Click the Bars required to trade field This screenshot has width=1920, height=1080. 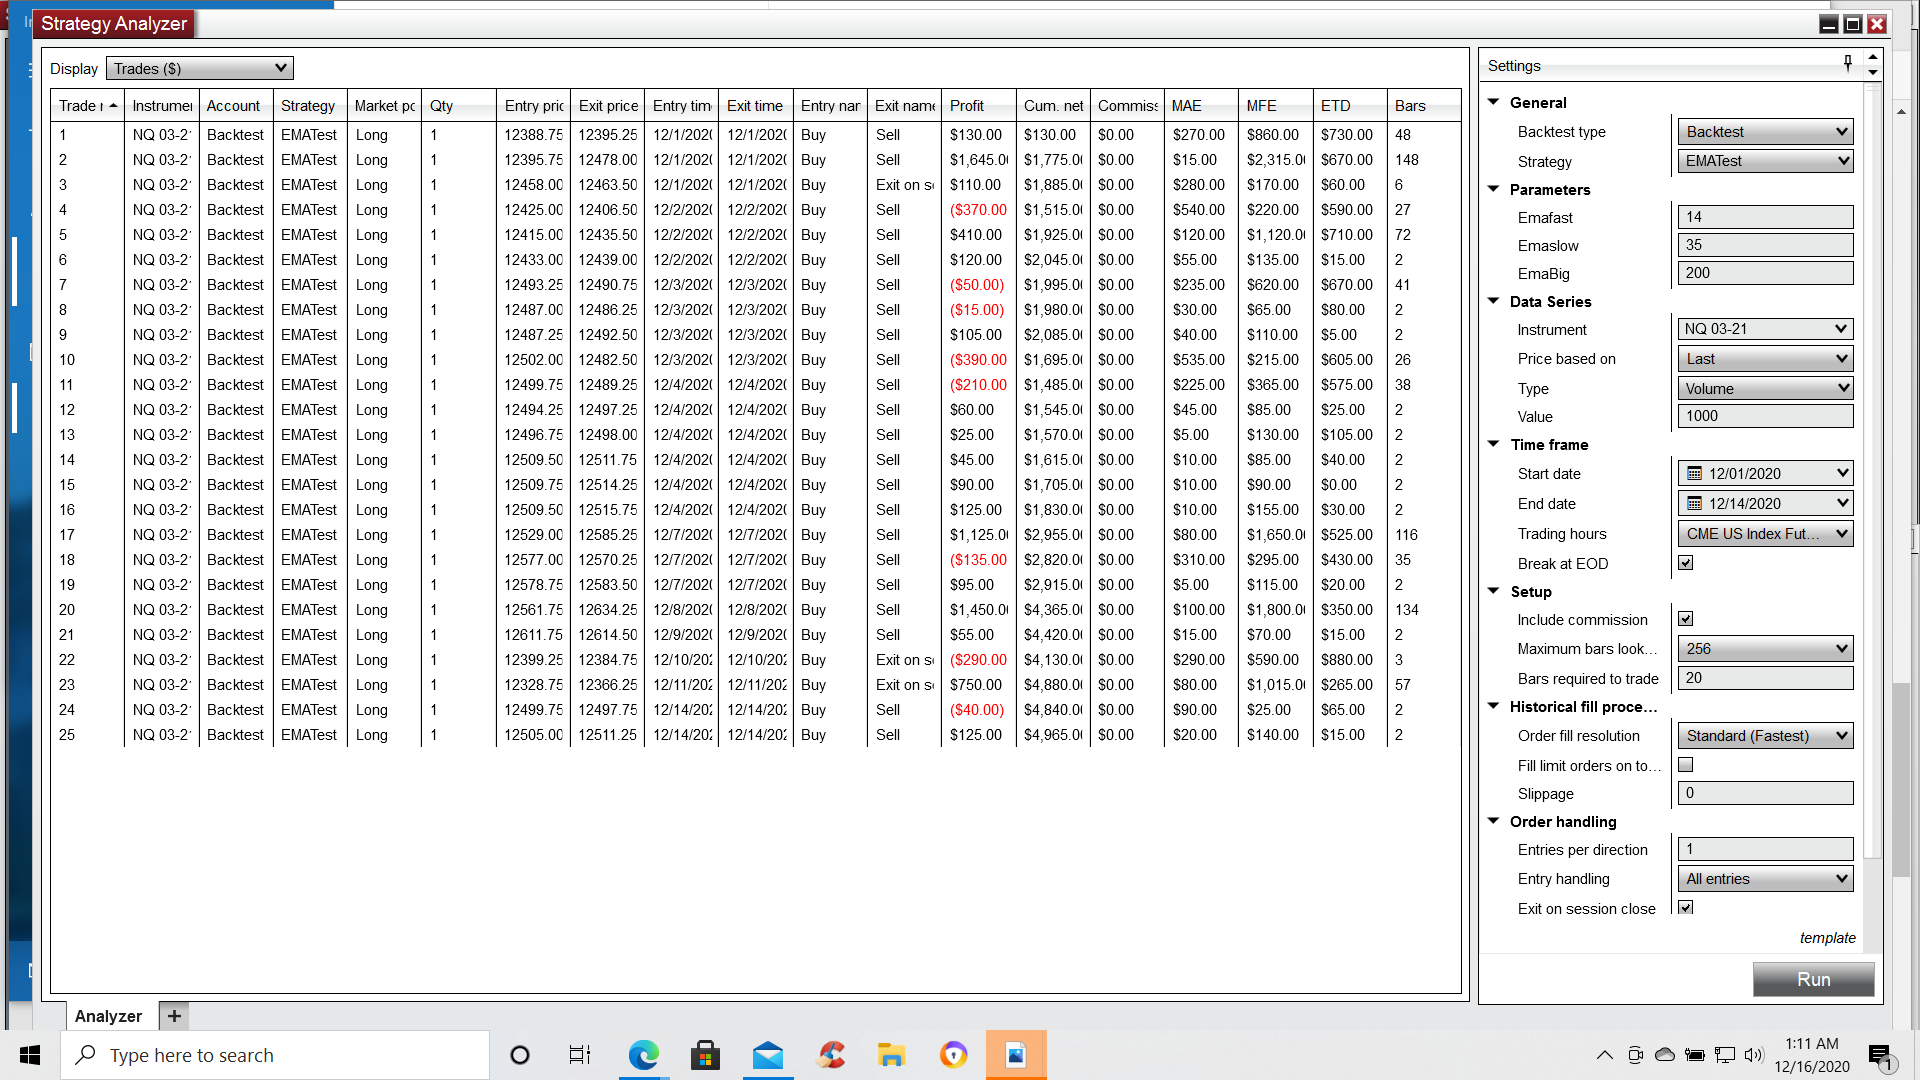(x=1765, y=678)
